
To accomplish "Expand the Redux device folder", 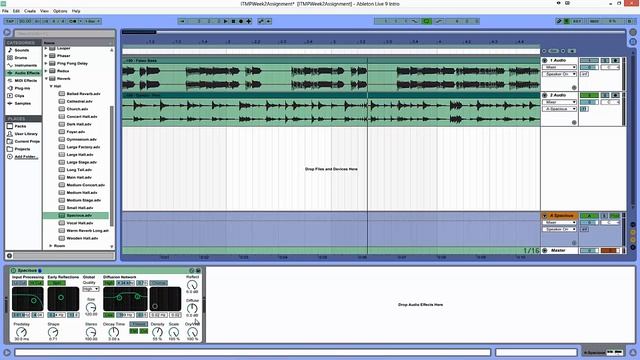I will click(x=46, y=71).
